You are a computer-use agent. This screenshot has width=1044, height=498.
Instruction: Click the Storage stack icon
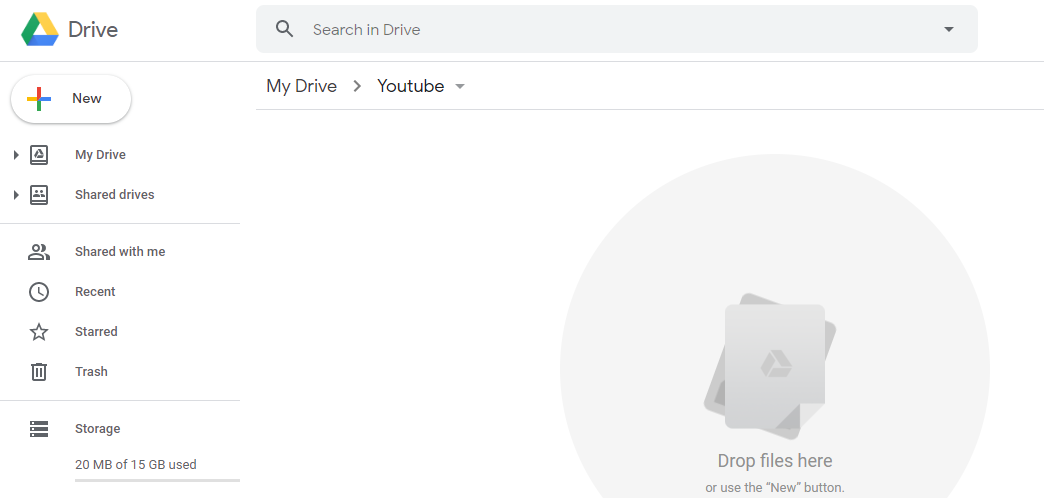39,429
